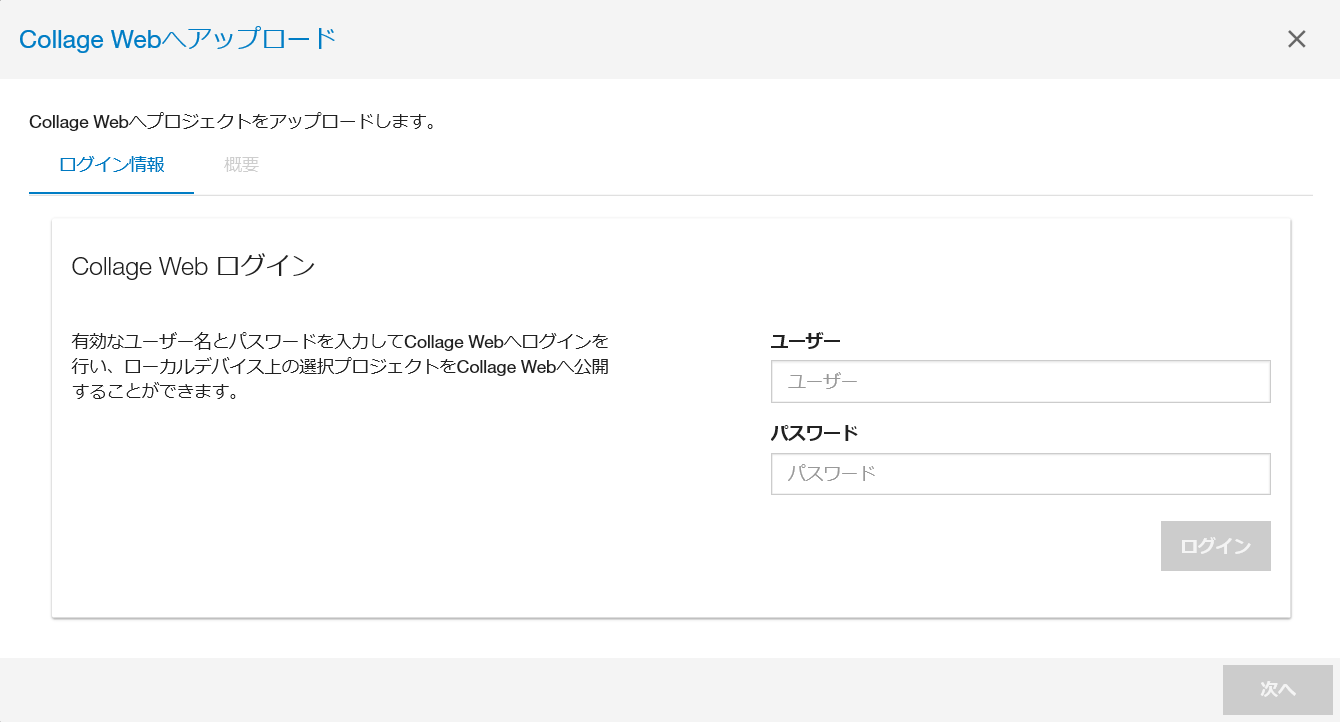Close the Collage Web upload dialog
Image resolution: width=1340 pixels, height=722 pixels.
pos(1296,39)
